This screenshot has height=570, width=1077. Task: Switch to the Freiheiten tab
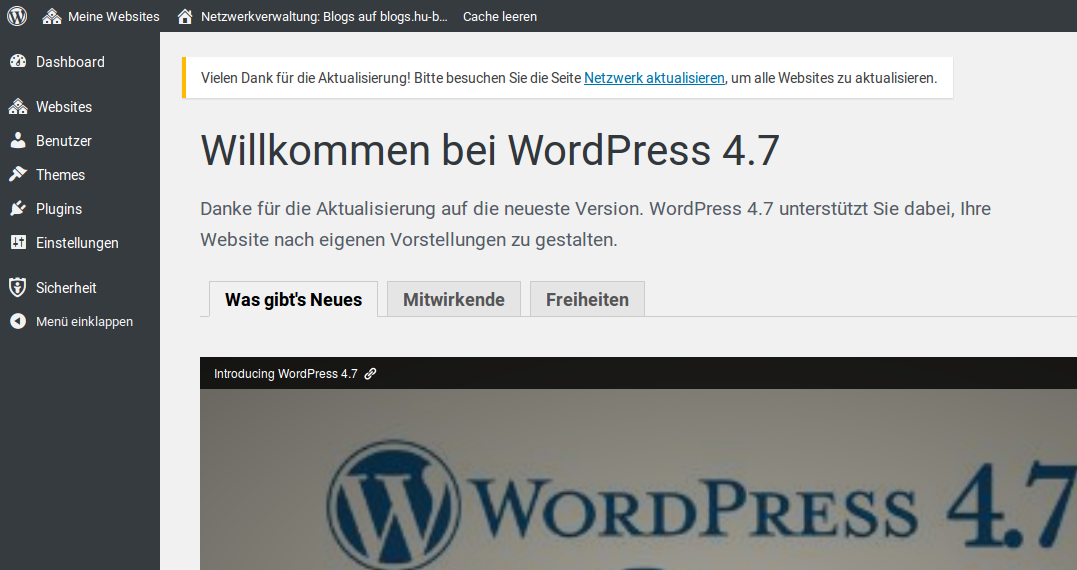tap(587, 299)
